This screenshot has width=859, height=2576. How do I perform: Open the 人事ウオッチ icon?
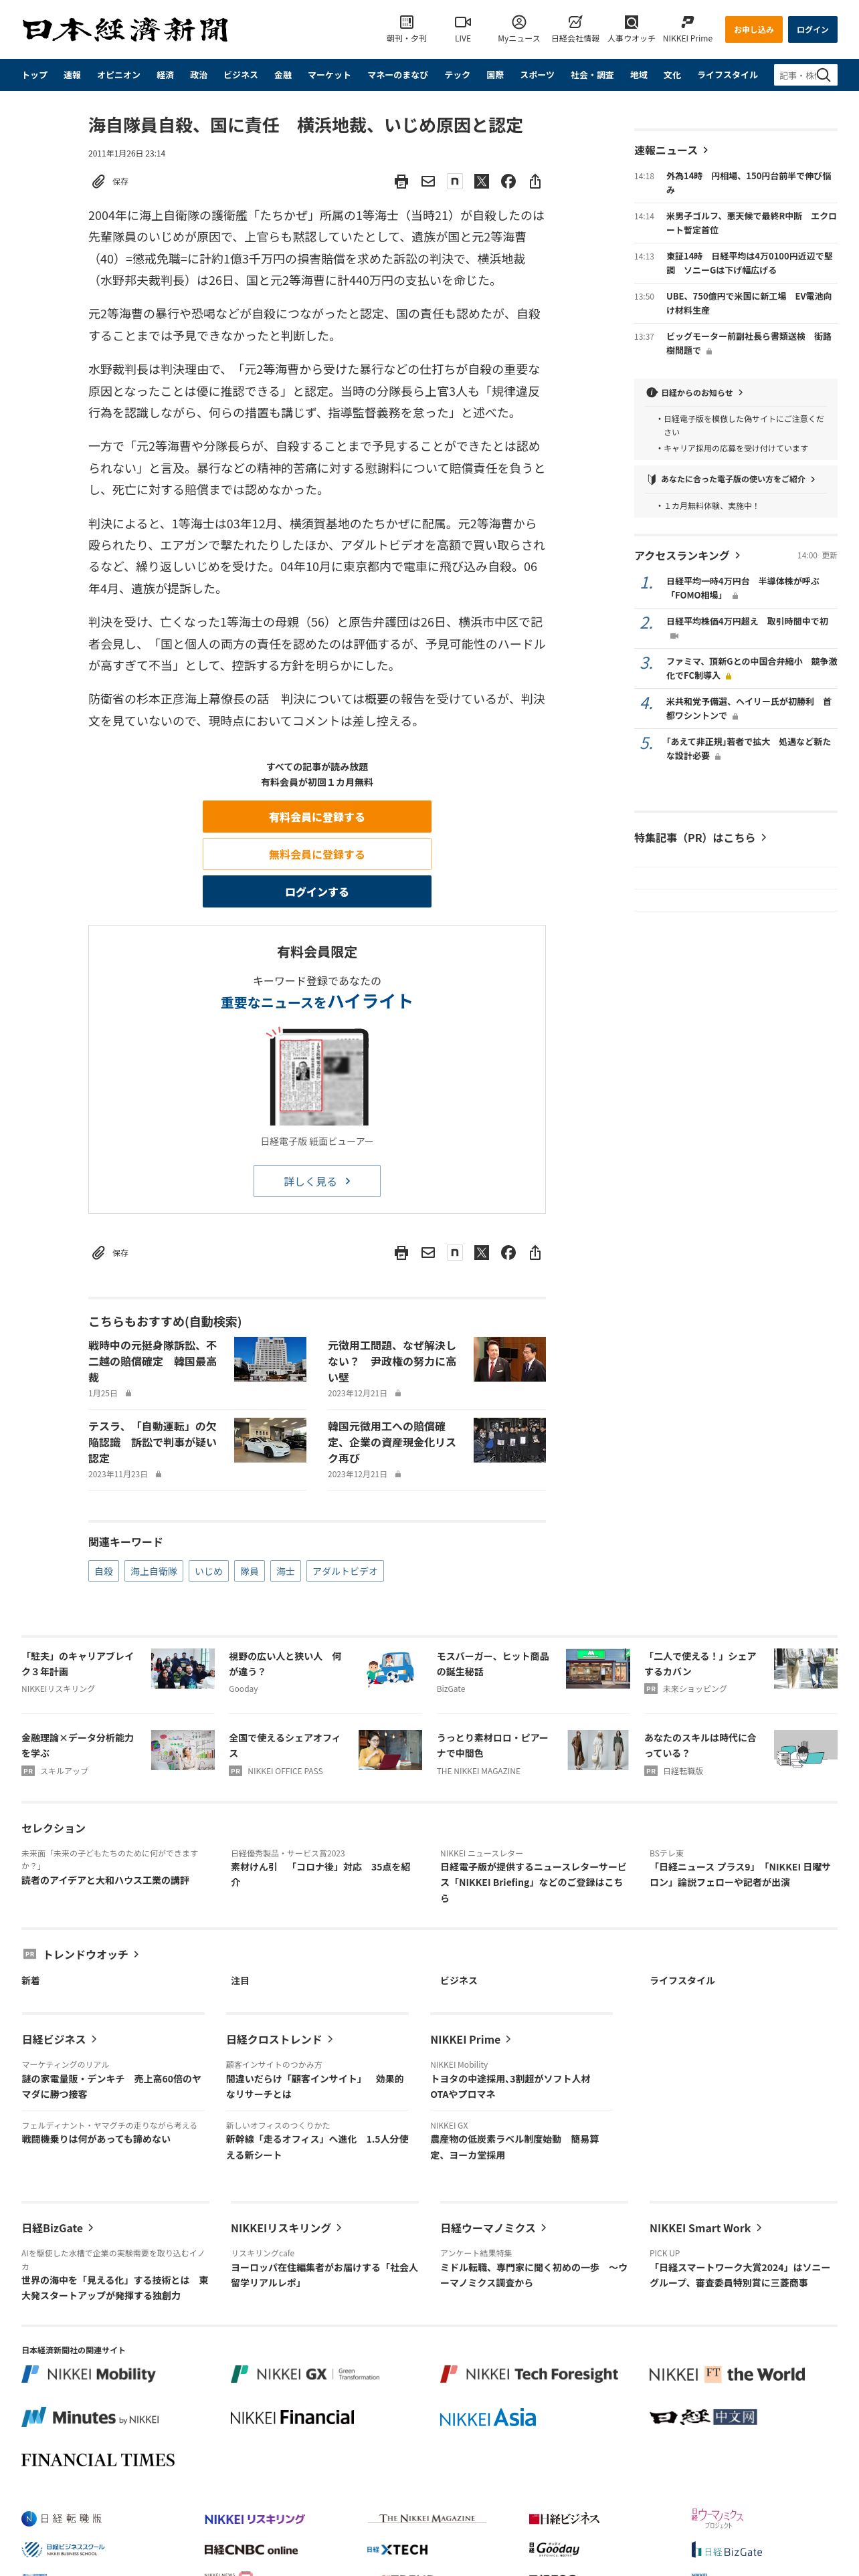631,22
